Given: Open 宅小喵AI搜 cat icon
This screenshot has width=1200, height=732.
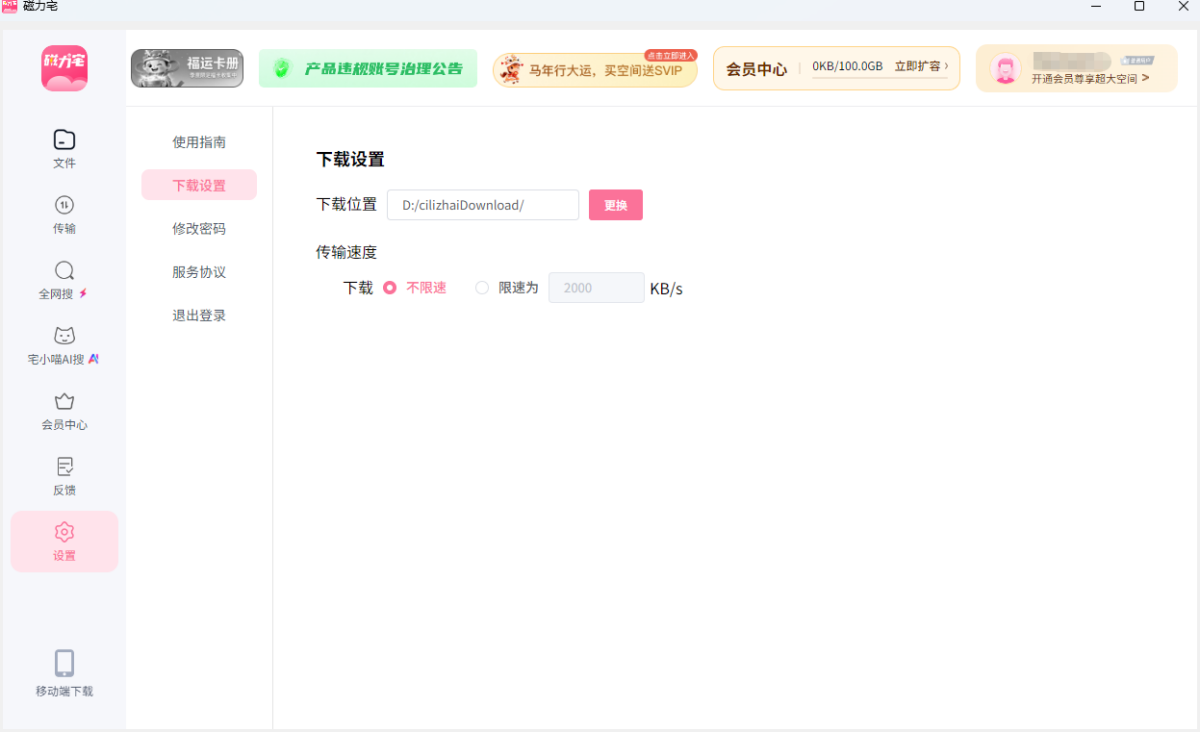Looking at the screenshot, I should click(64, 336).
